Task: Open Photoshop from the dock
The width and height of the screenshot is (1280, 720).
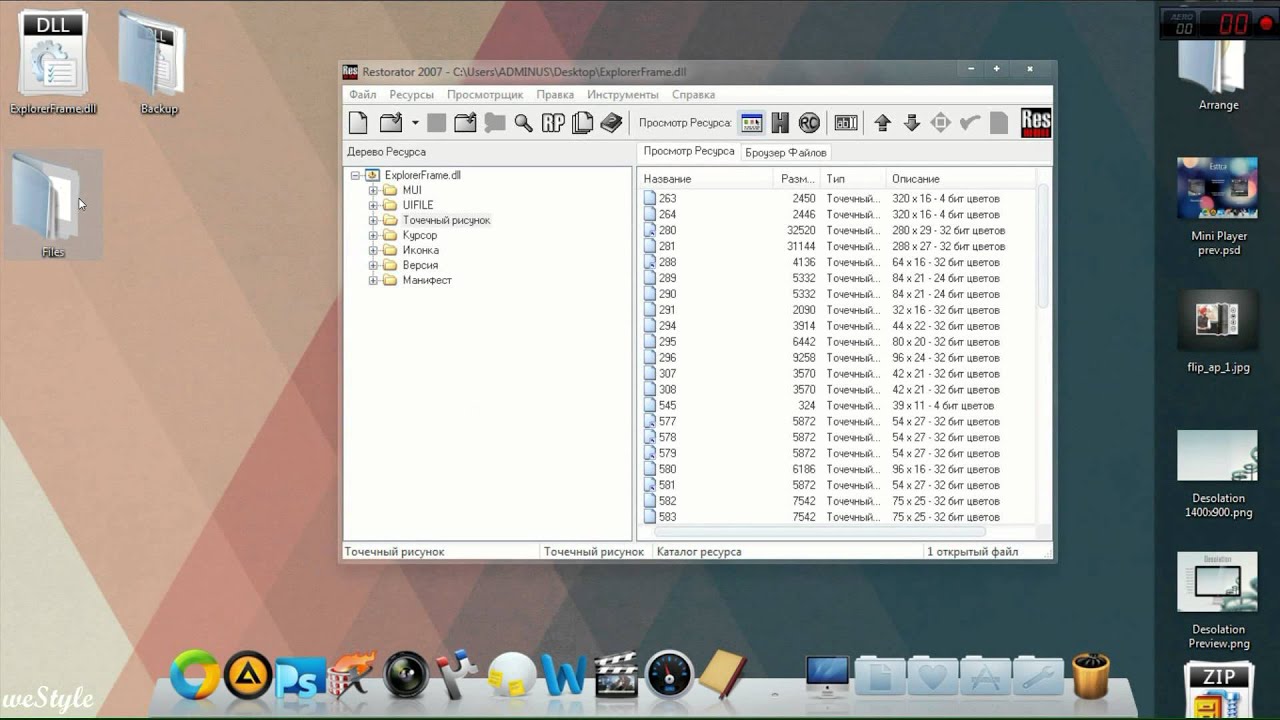Action: click(300, 677)
